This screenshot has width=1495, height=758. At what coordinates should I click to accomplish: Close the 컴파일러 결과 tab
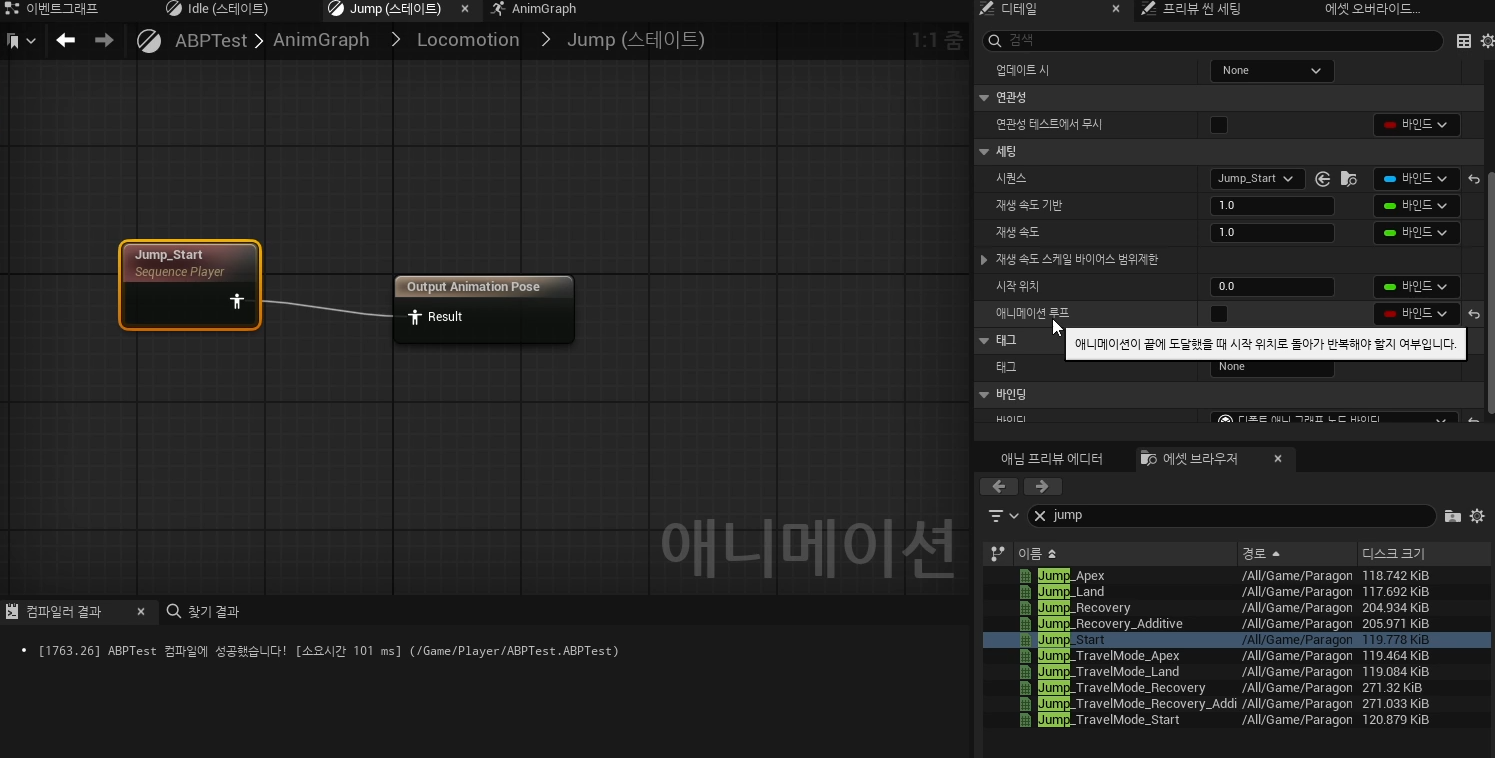coord(141,611)
